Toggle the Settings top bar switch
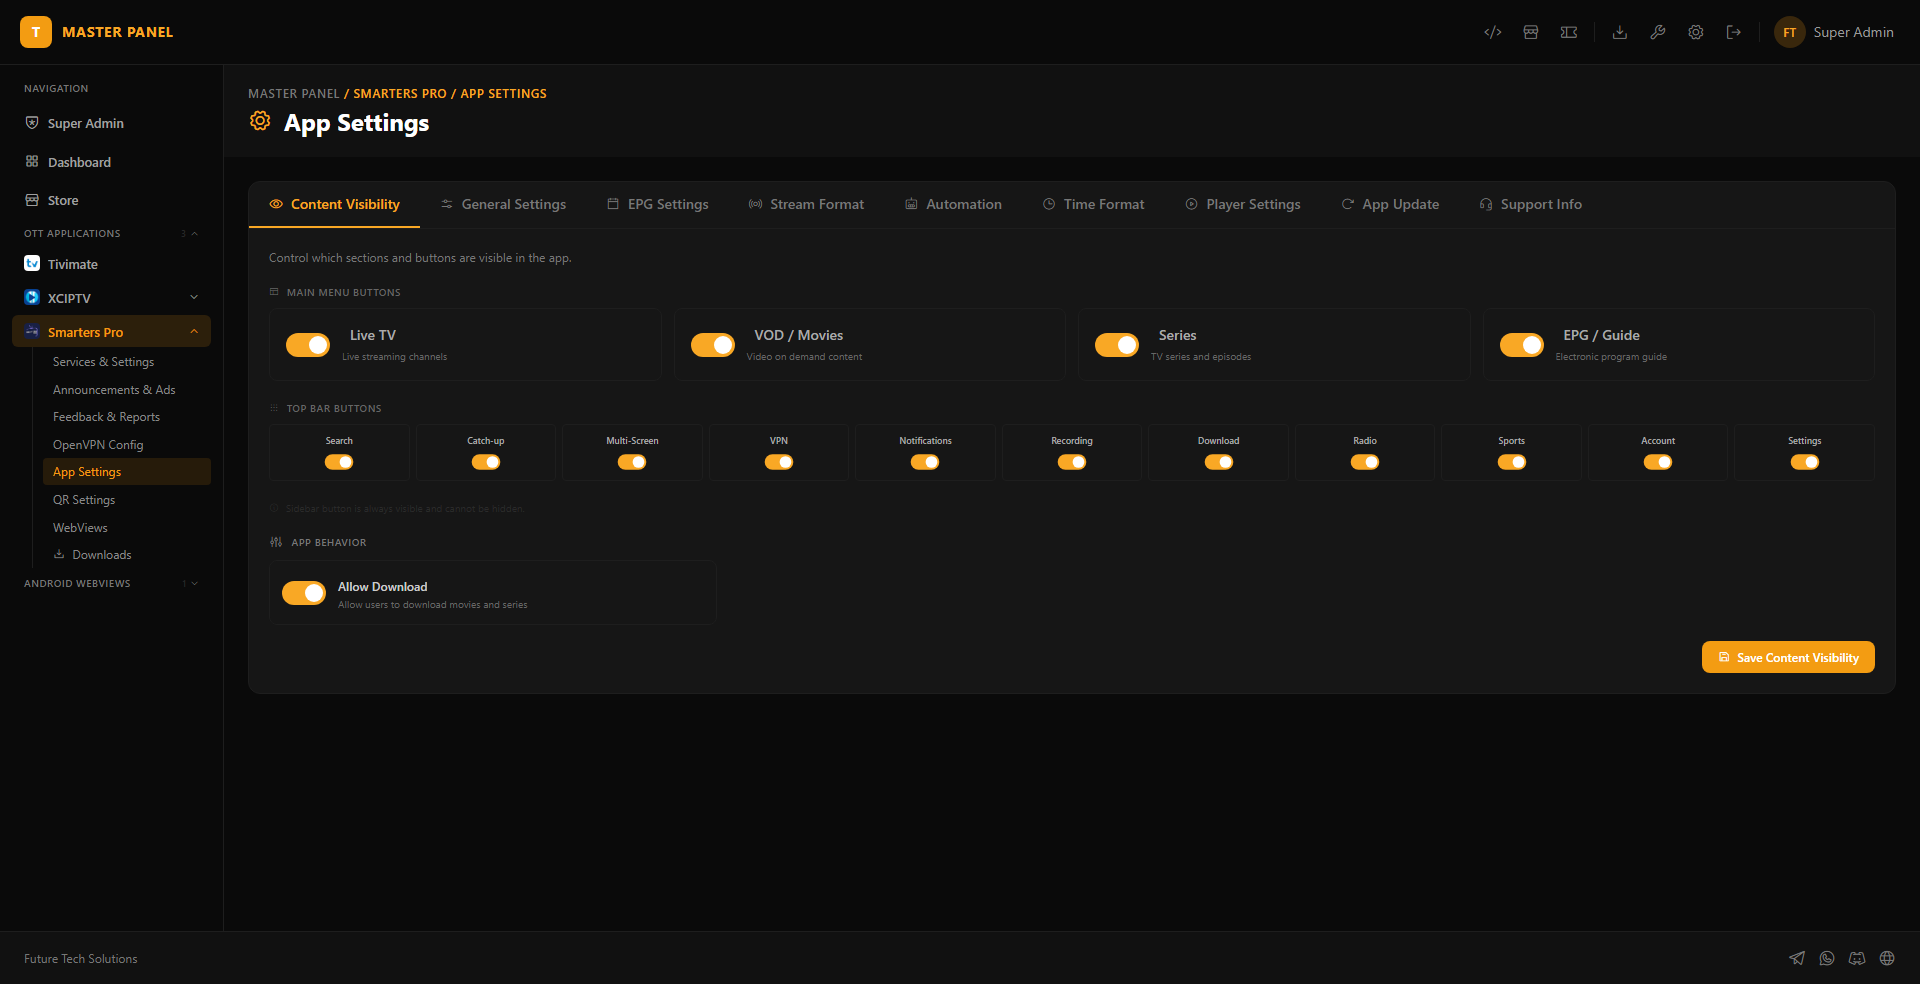 (1805, 462)
